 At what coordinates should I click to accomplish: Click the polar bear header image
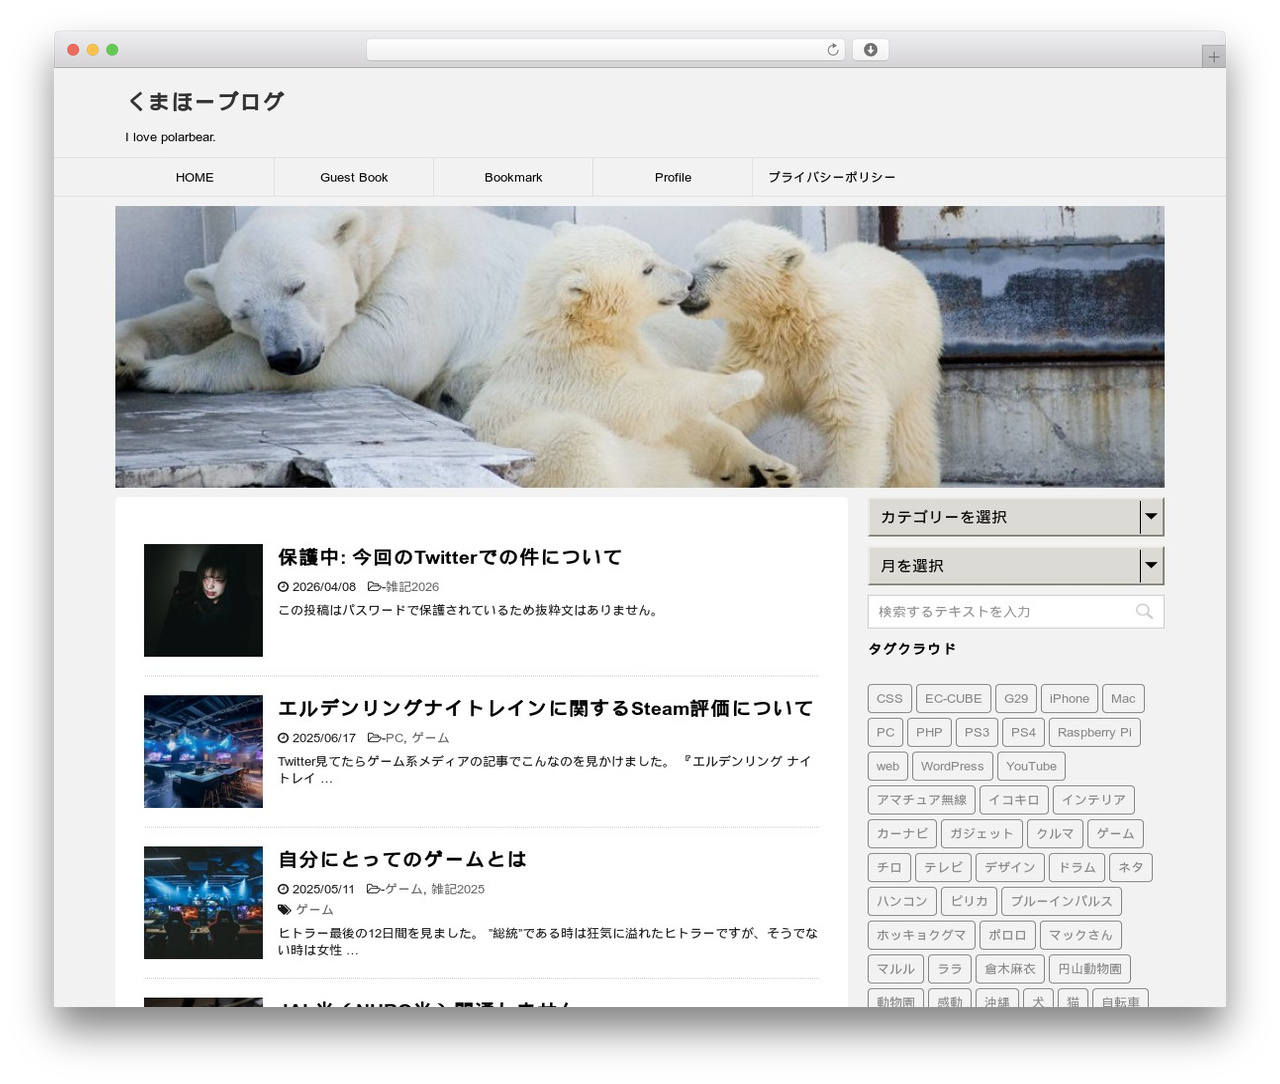click(x=640, y=347)
